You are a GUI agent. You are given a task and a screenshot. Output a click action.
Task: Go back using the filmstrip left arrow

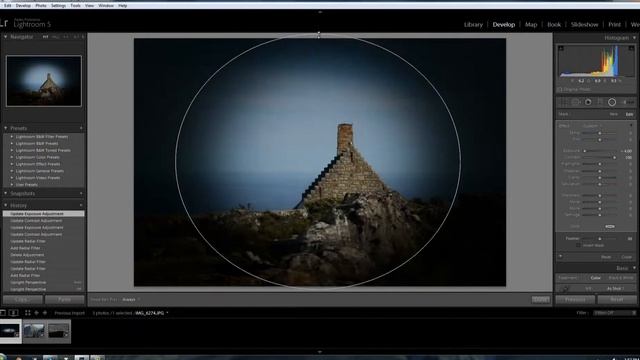(36, 313)
